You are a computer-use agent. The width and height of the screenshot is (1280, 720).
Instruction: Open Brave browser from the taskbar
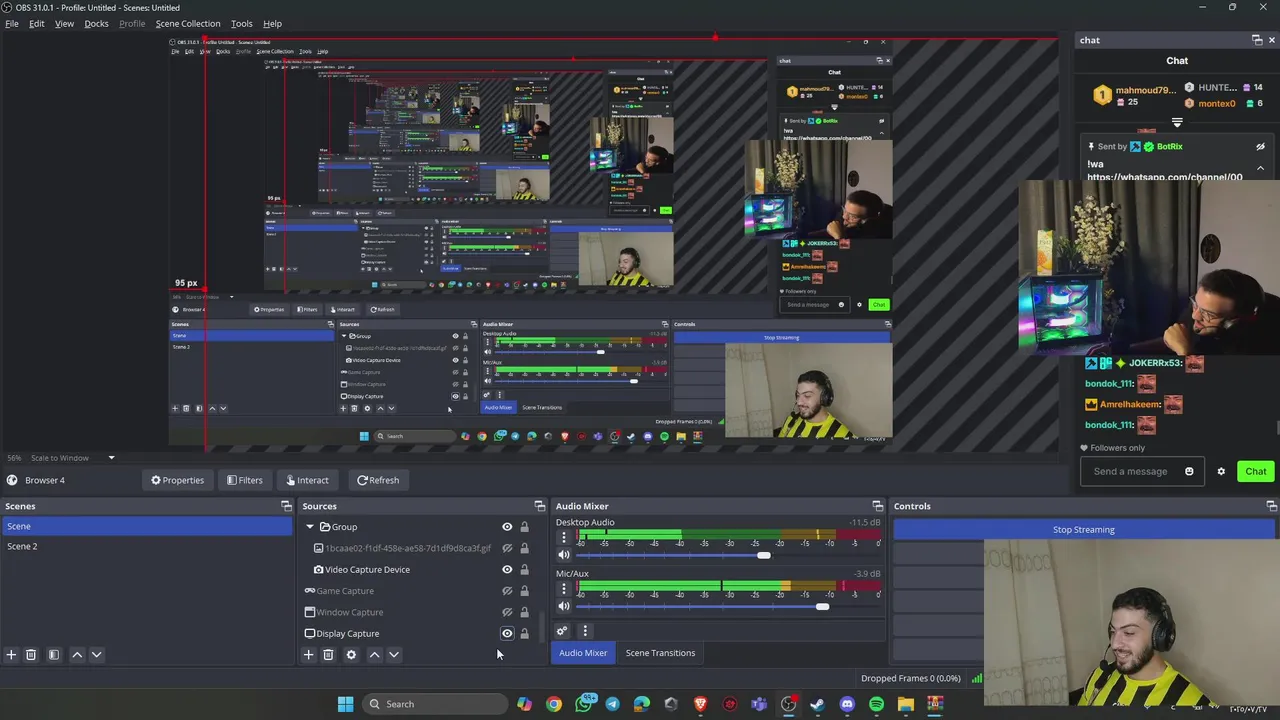point(701,704)
